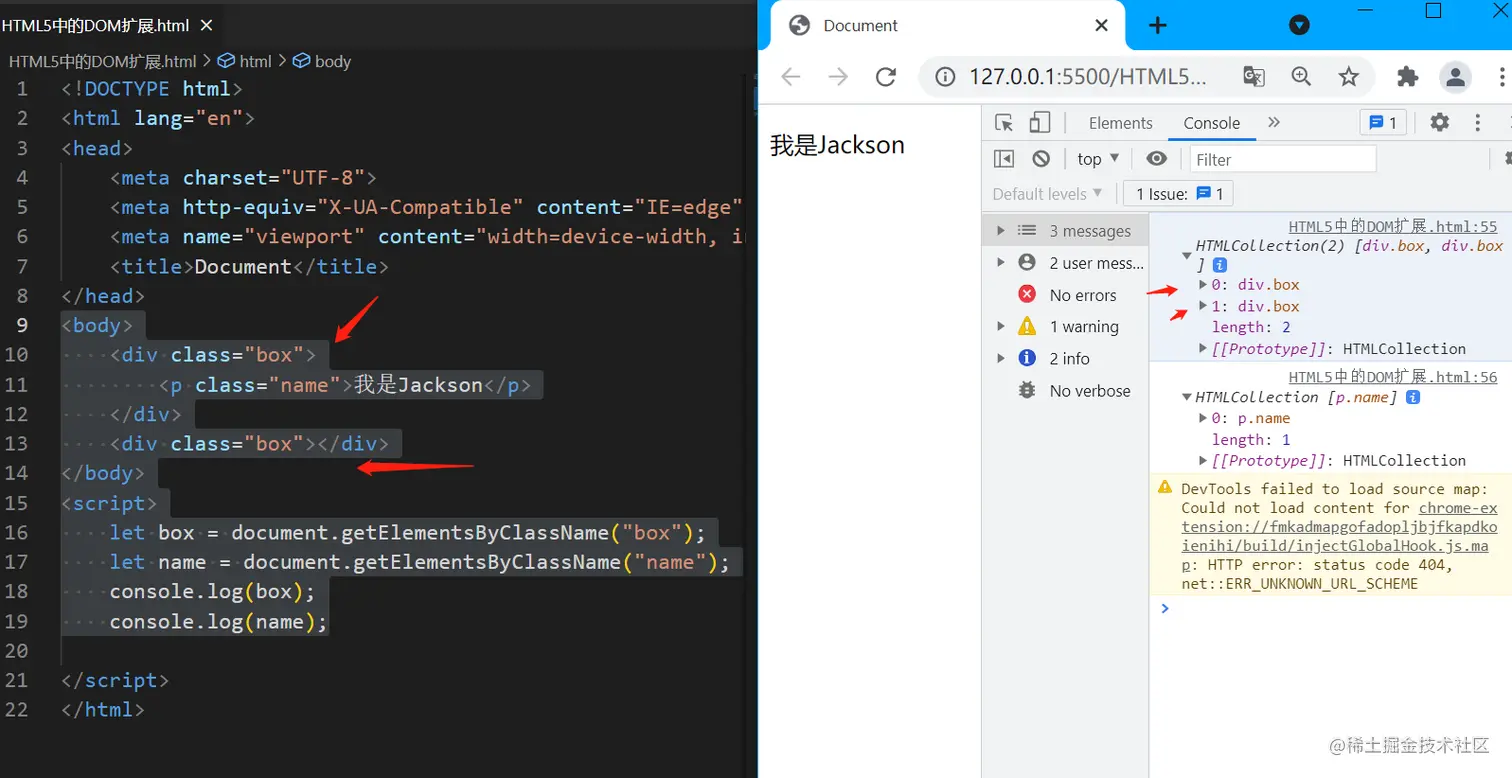Select the No verbose filter
1512x778 pixels.
[1066, 391]
